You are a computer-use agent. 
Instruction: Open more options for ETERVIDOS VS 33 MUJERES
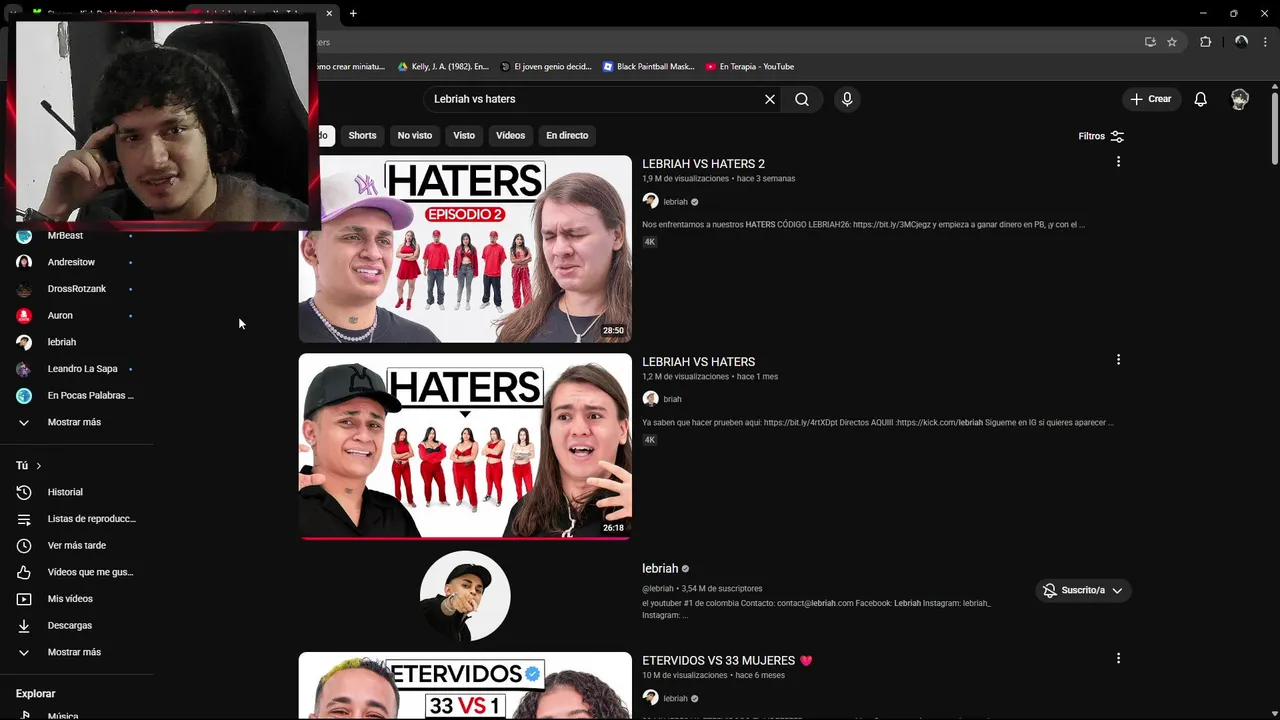tap(1118, 658)
